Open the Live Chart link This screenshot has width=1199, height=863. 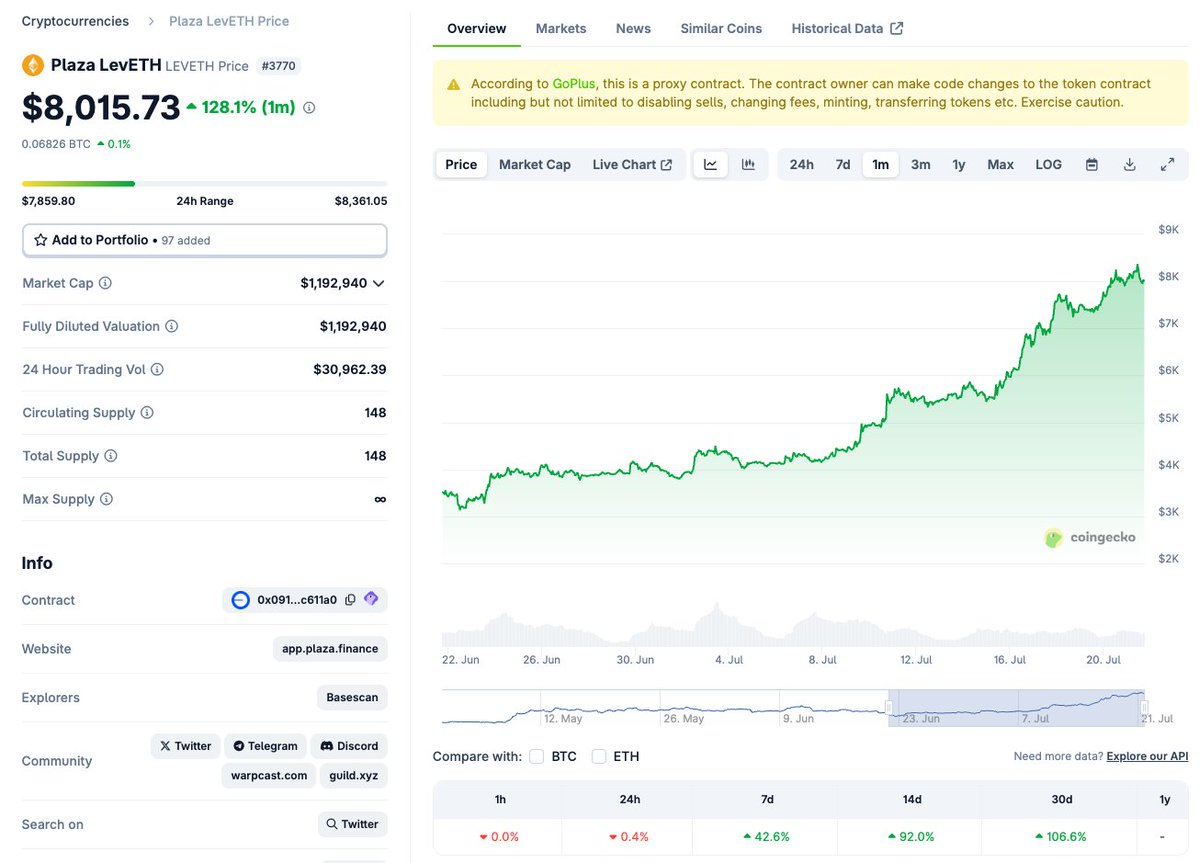632,164
